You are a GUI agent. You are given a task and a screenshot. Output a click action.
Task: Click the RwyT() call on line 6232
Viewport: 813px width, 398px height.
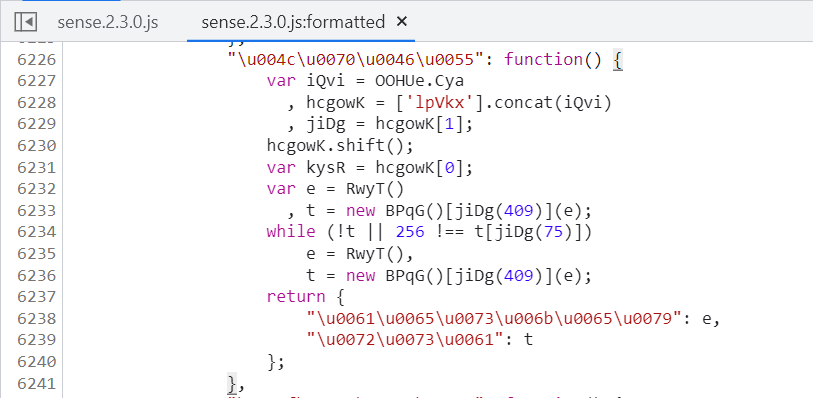(375, 189)
